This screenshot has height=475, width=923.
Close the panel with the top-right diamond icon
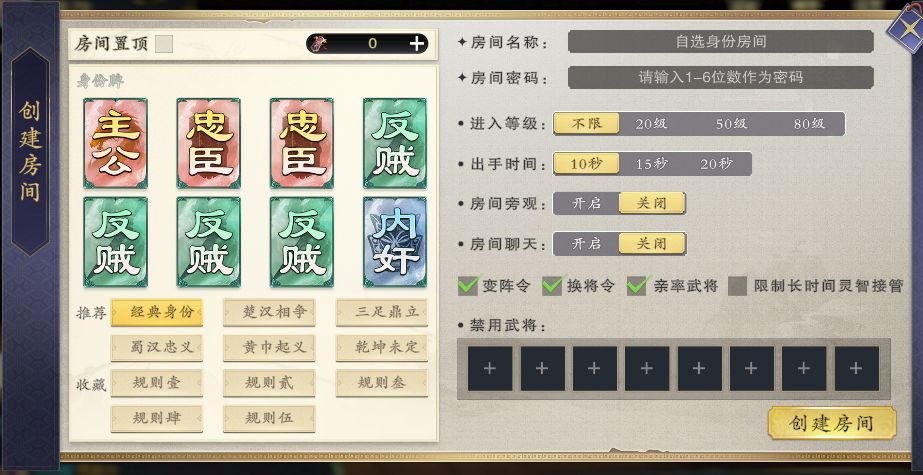coord(907,26)
